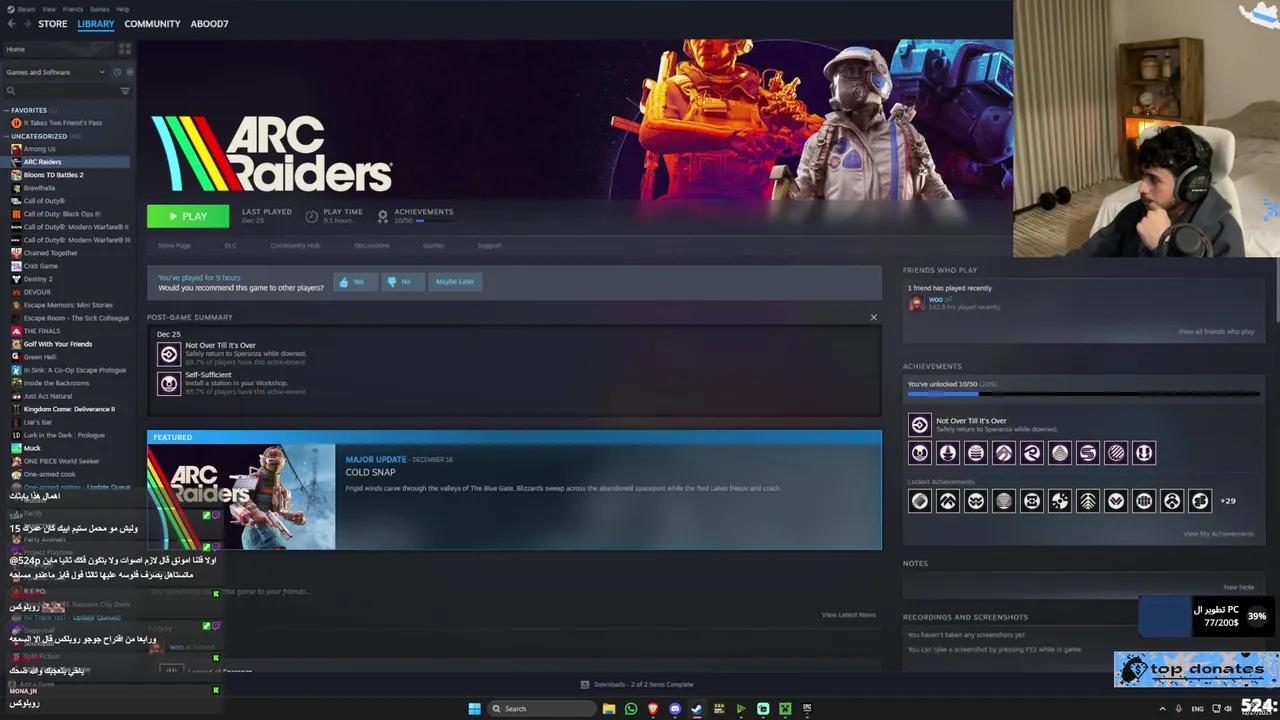This screenshot has width=1280, height=720.
Task: Open the Friends menu
Action: [x=73, y=9]
